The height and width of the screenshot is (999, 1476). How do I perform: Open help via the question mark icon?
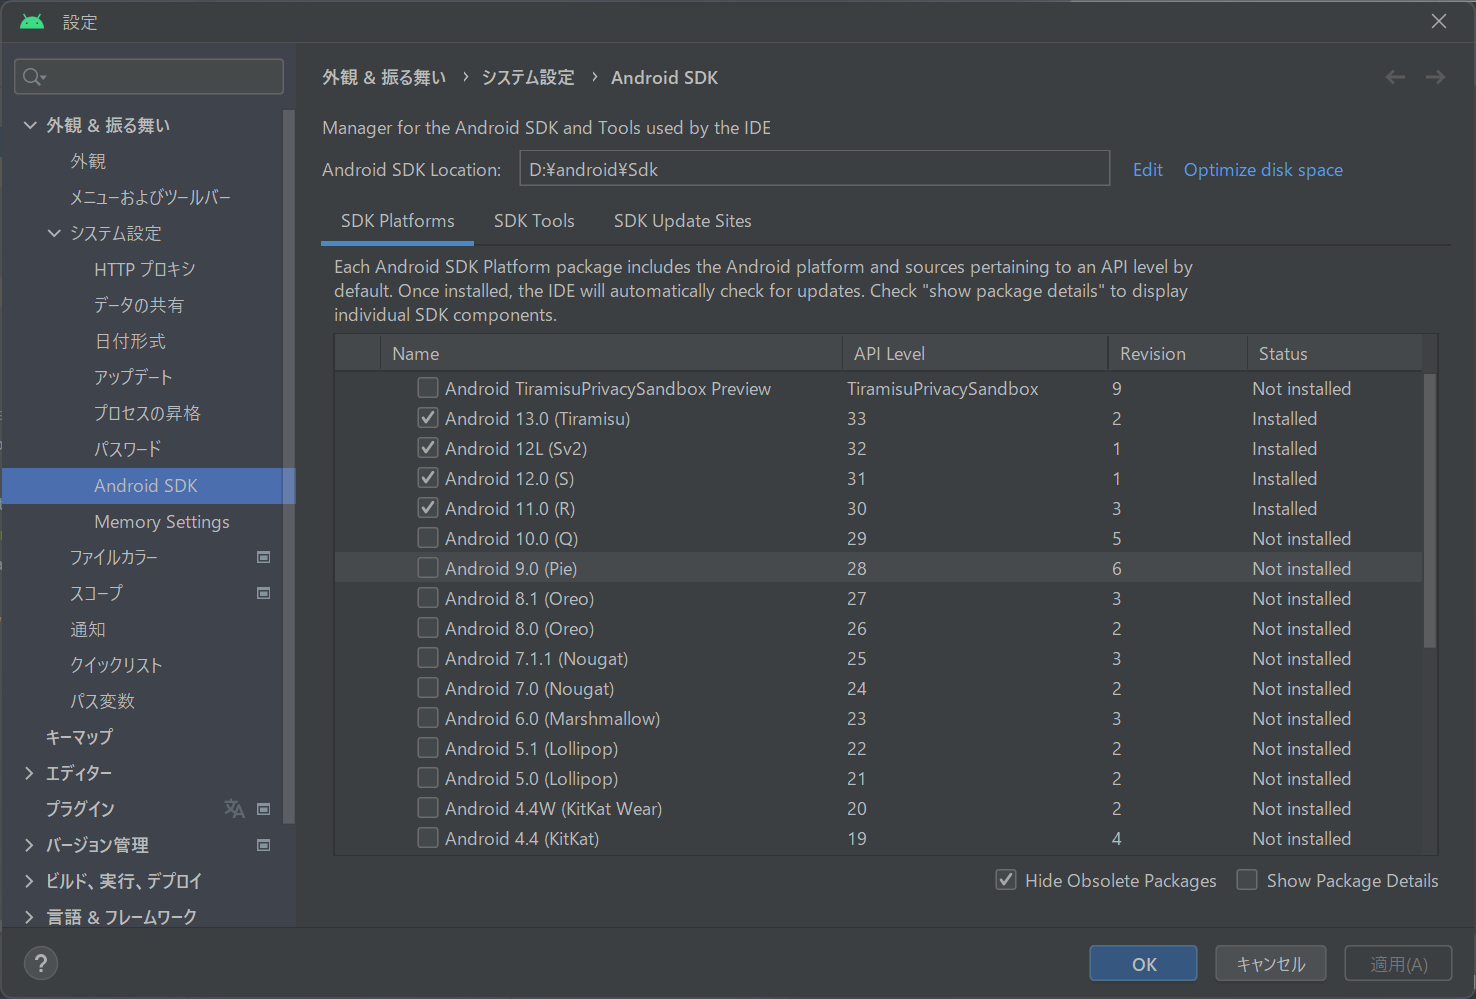(x=41, y=963)
